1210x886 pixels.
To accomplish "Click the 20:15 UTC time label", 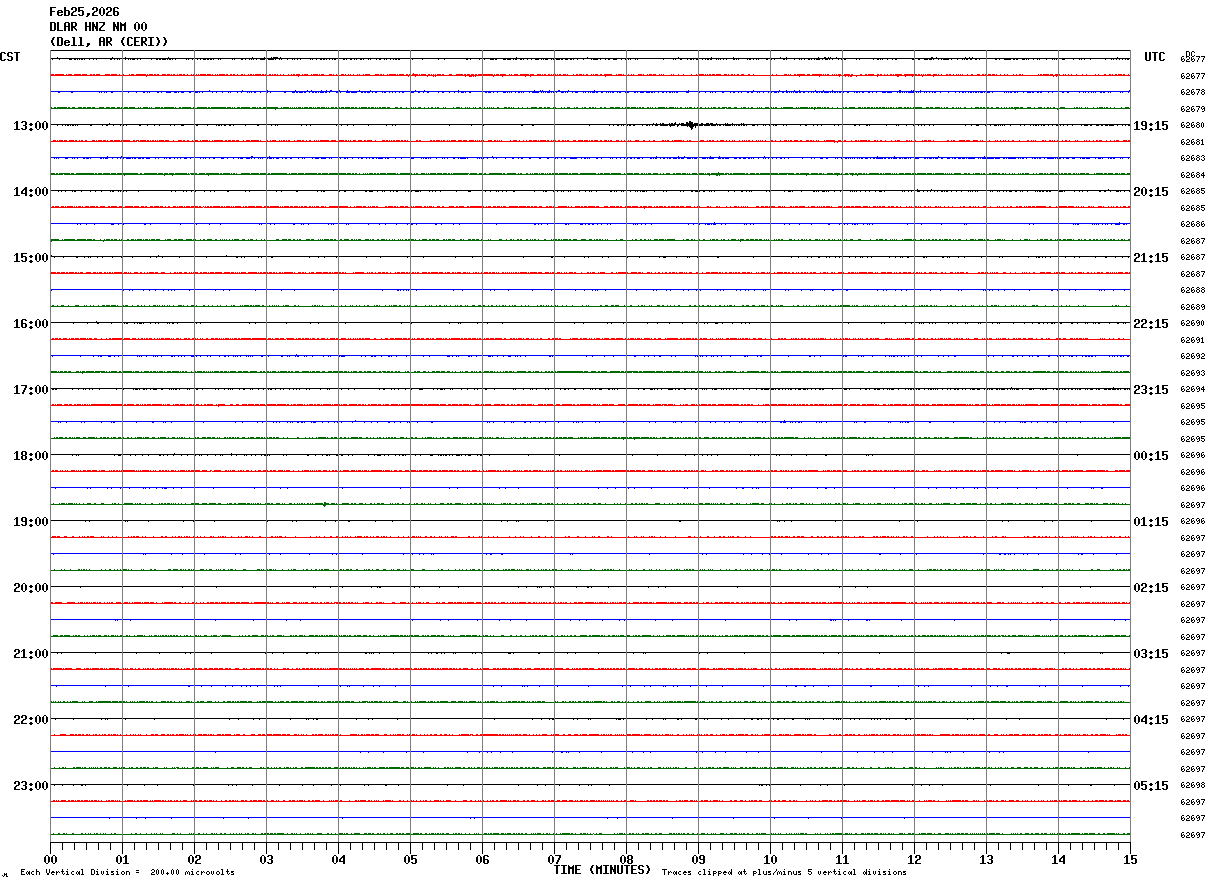I will [1151, 192].
